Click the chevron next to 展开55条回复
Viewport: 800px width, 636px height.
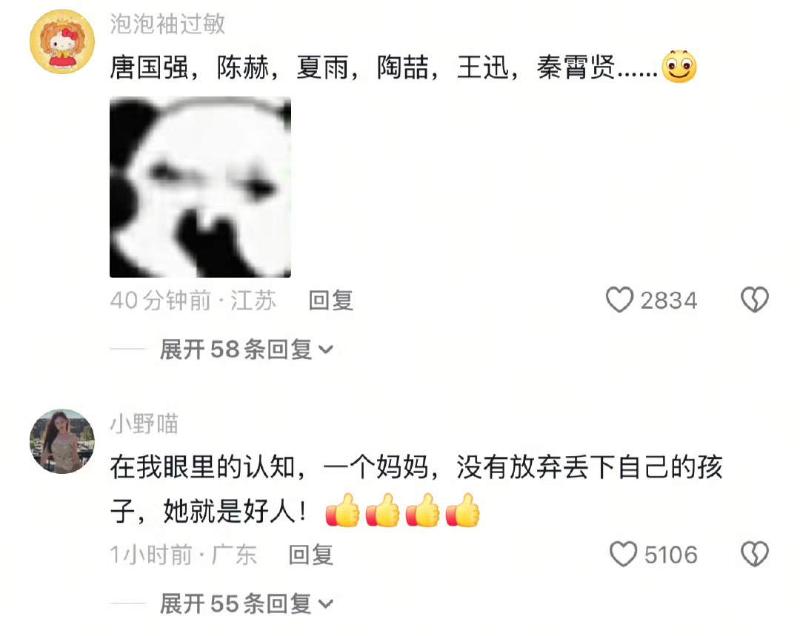click(326, 604)
